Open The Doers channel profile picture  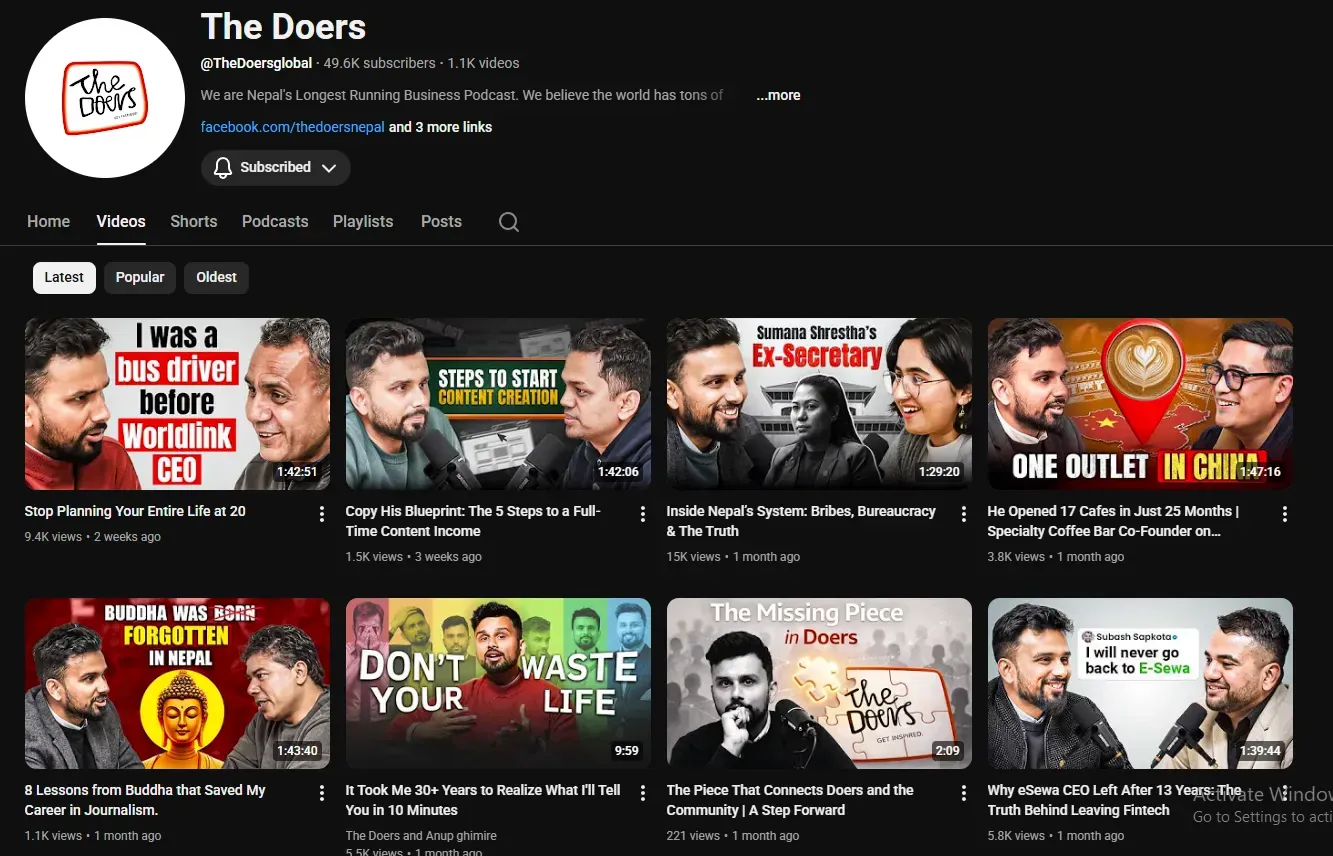click(105, 98)
